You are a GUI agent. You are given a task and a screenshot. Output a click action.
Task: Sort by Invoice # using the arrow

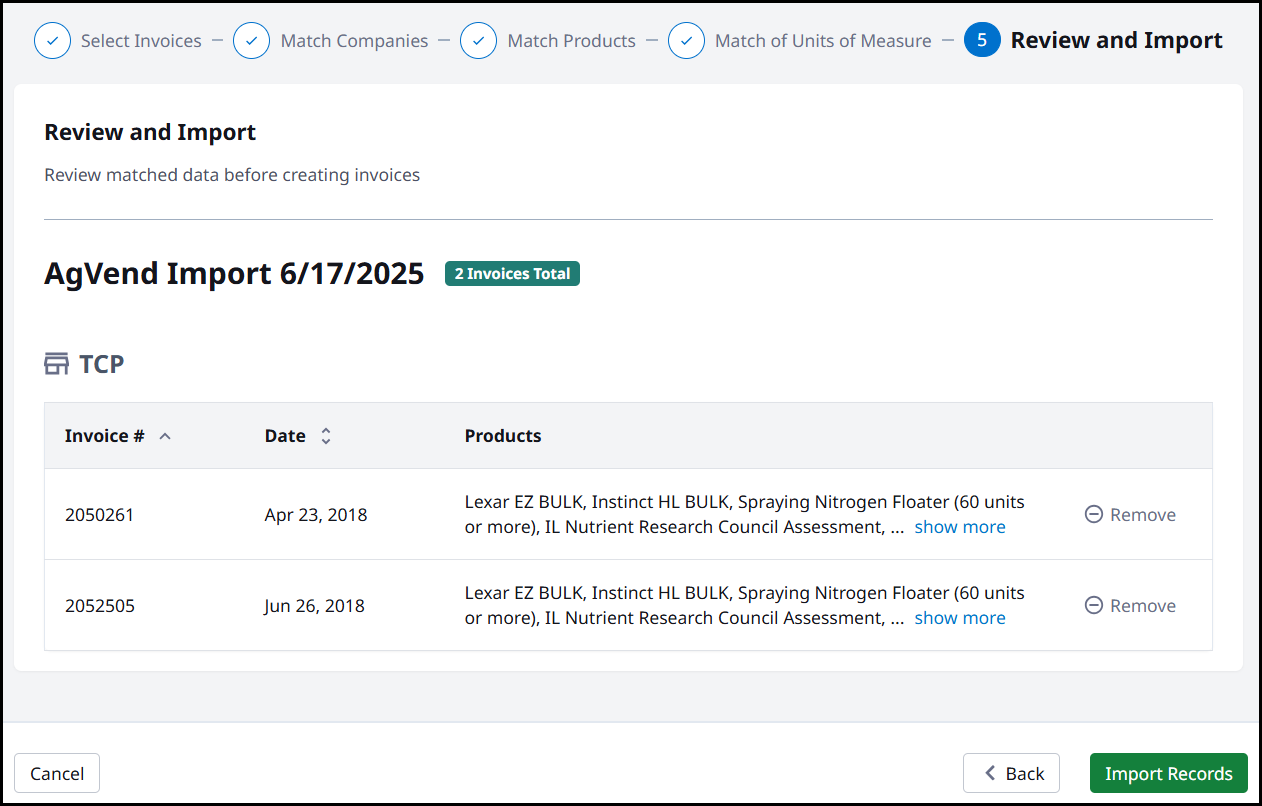point(165,436)
